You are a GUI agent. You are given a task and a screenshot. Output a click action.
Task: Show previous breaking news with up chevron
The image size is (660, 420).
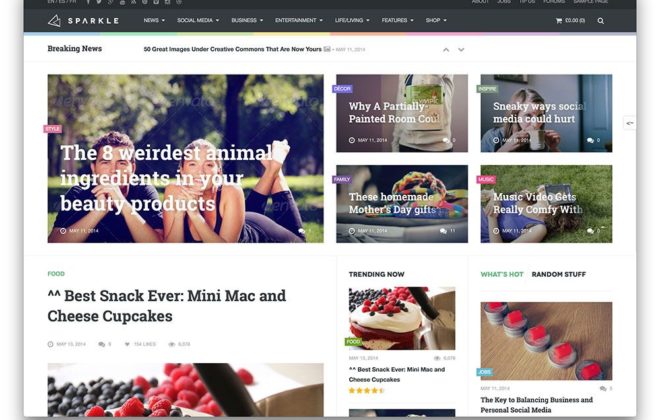click(446, 50)
